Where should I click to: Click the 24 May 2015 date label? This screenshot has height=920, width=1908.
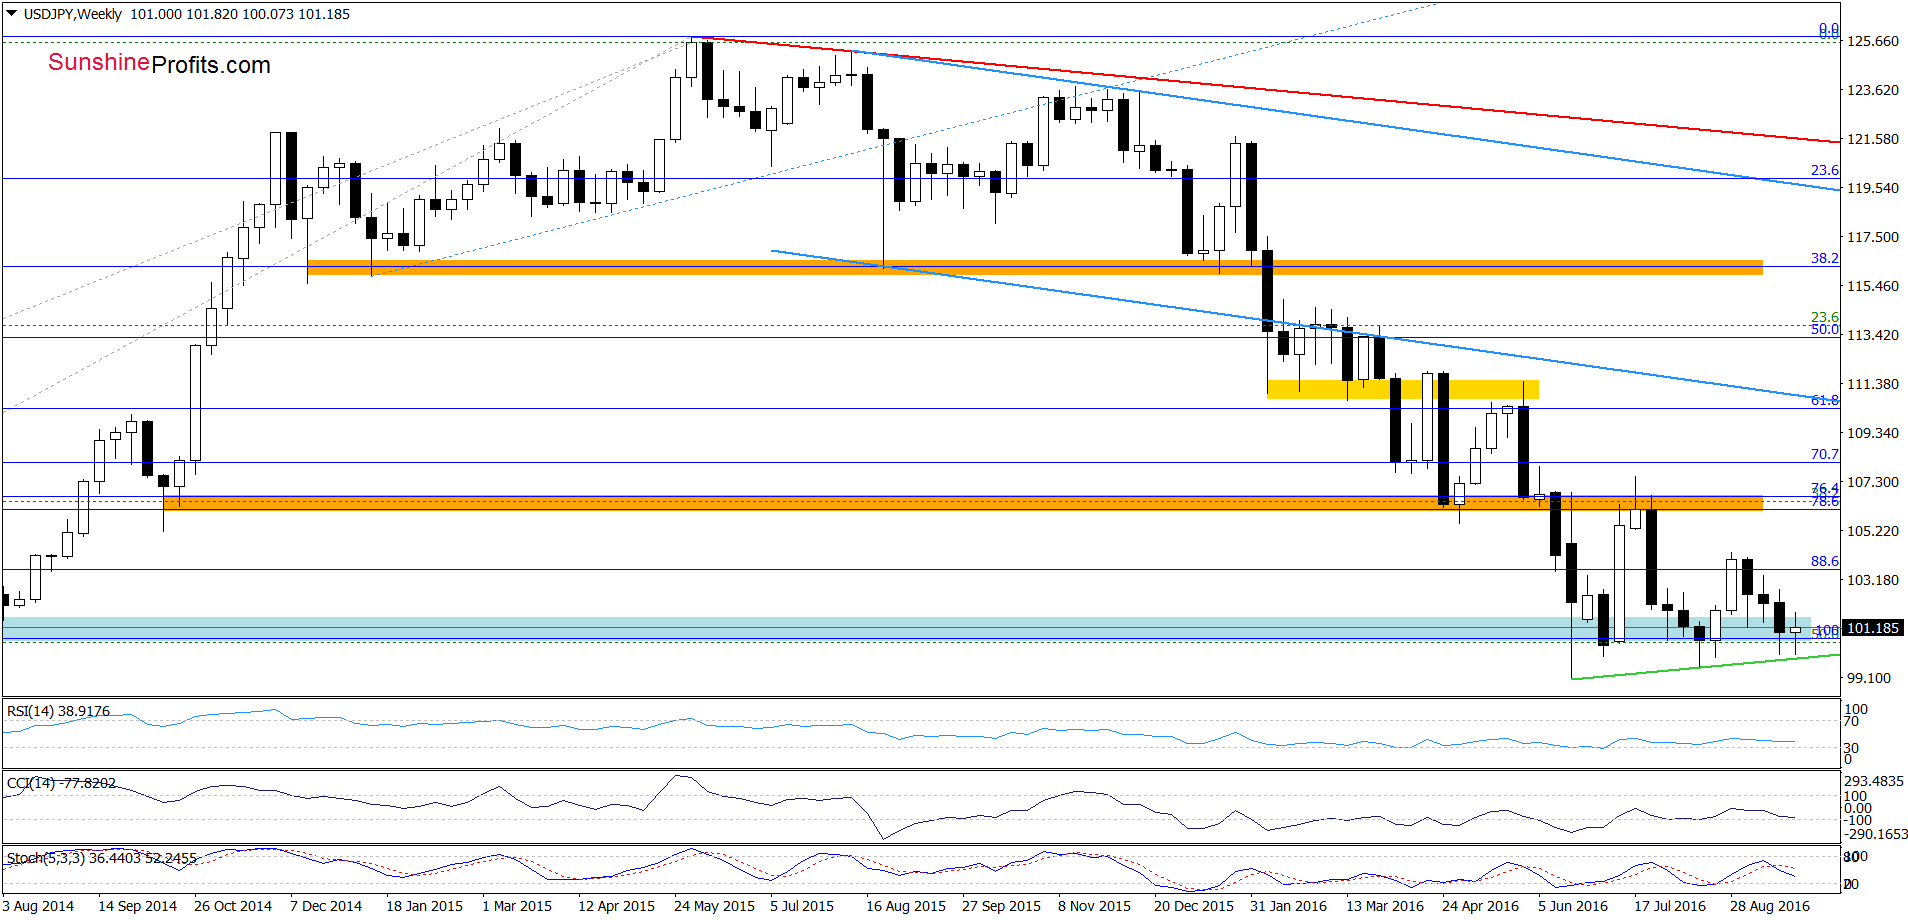(x=714, y=906)
